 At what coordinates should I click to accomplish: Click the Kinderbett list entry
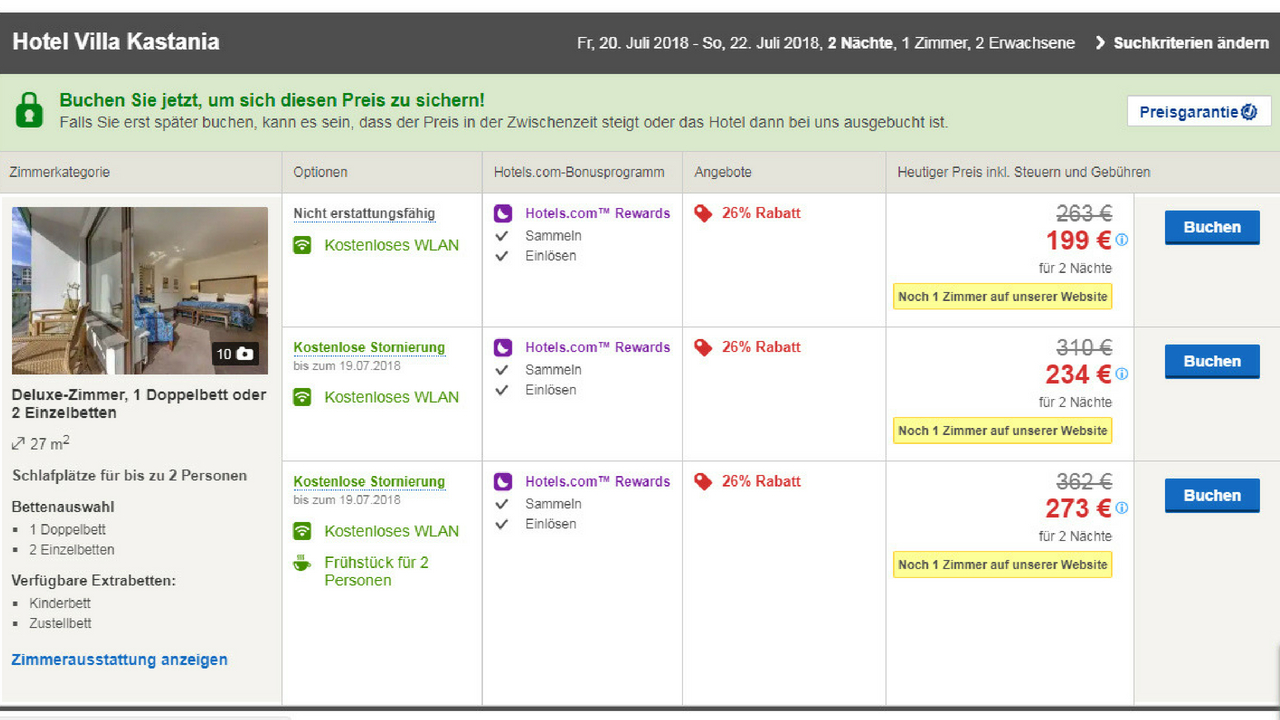coord(60,604)
